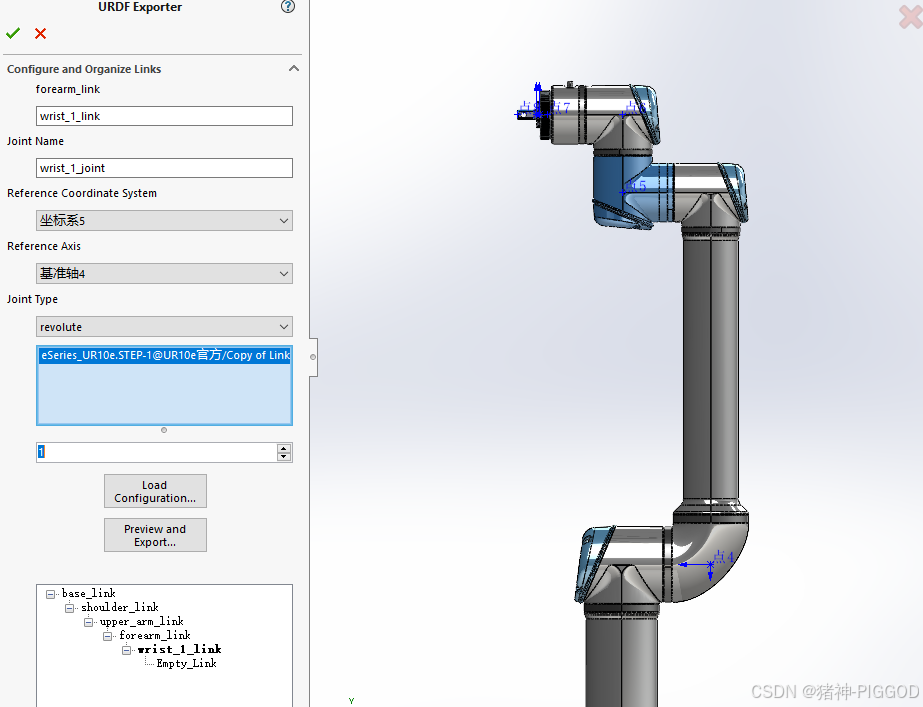Select the eSeries_UR10e.STEP-1 item in the list

[164, 355]
